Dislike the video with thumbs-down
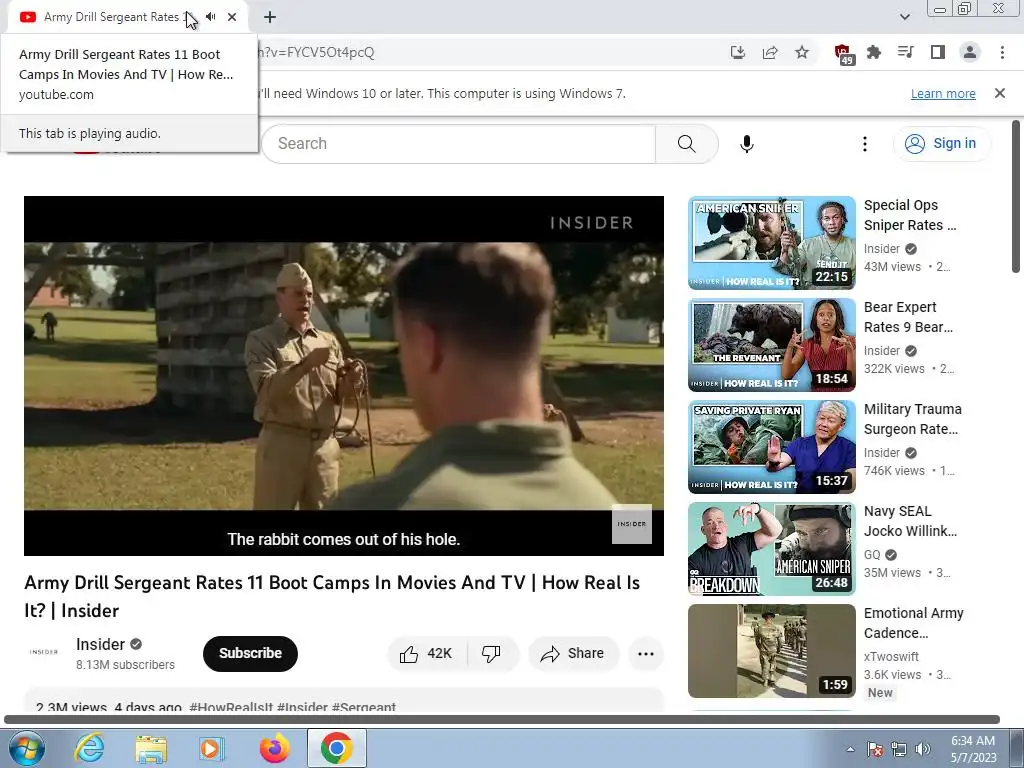Viewport: 1024px width, 768px height. point(492,654)
